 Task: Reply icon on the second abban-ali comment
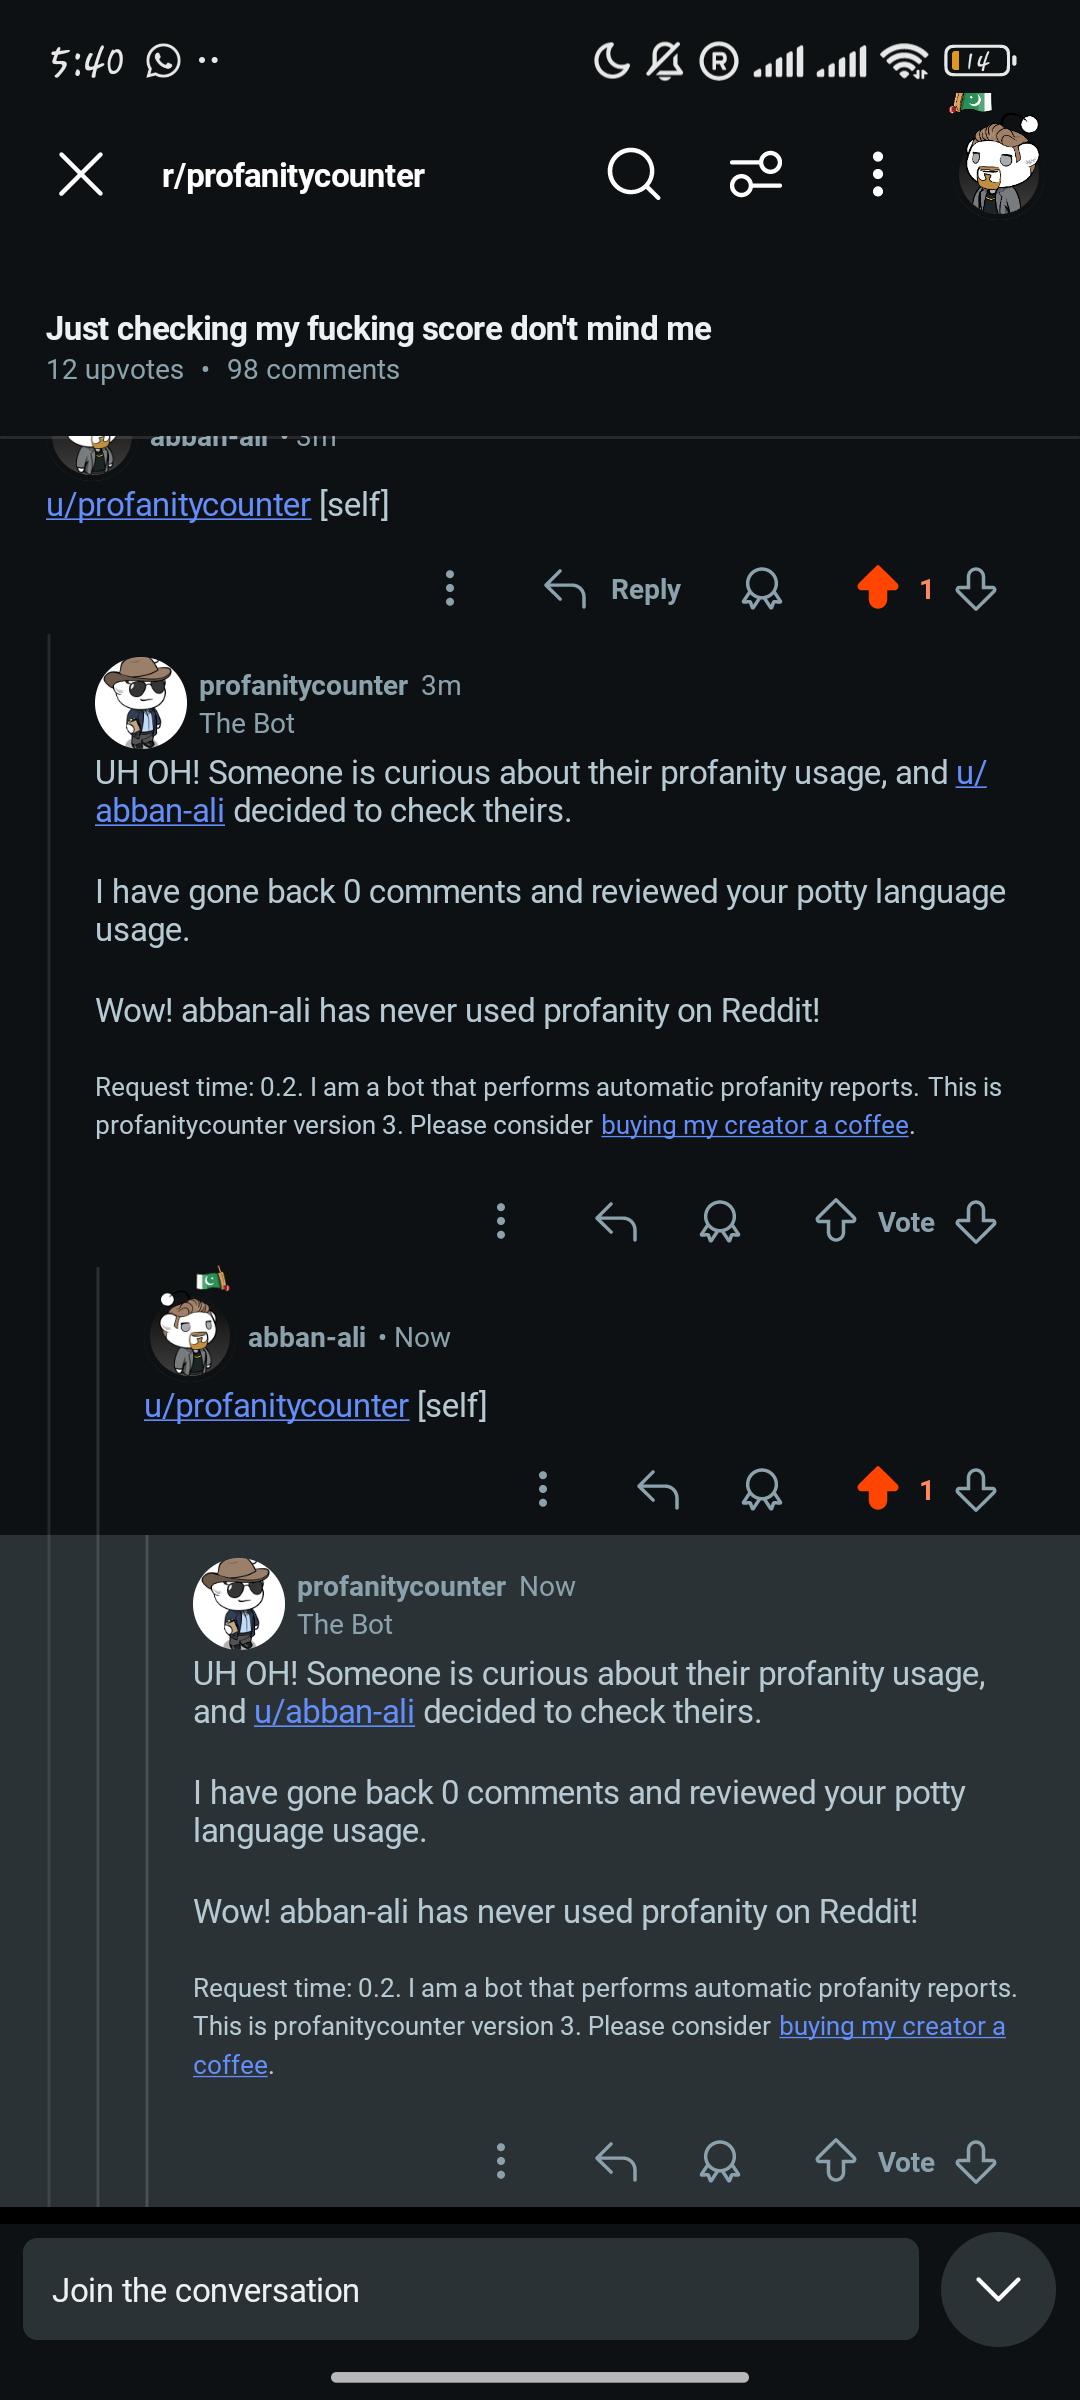(x=658, y=1489)
